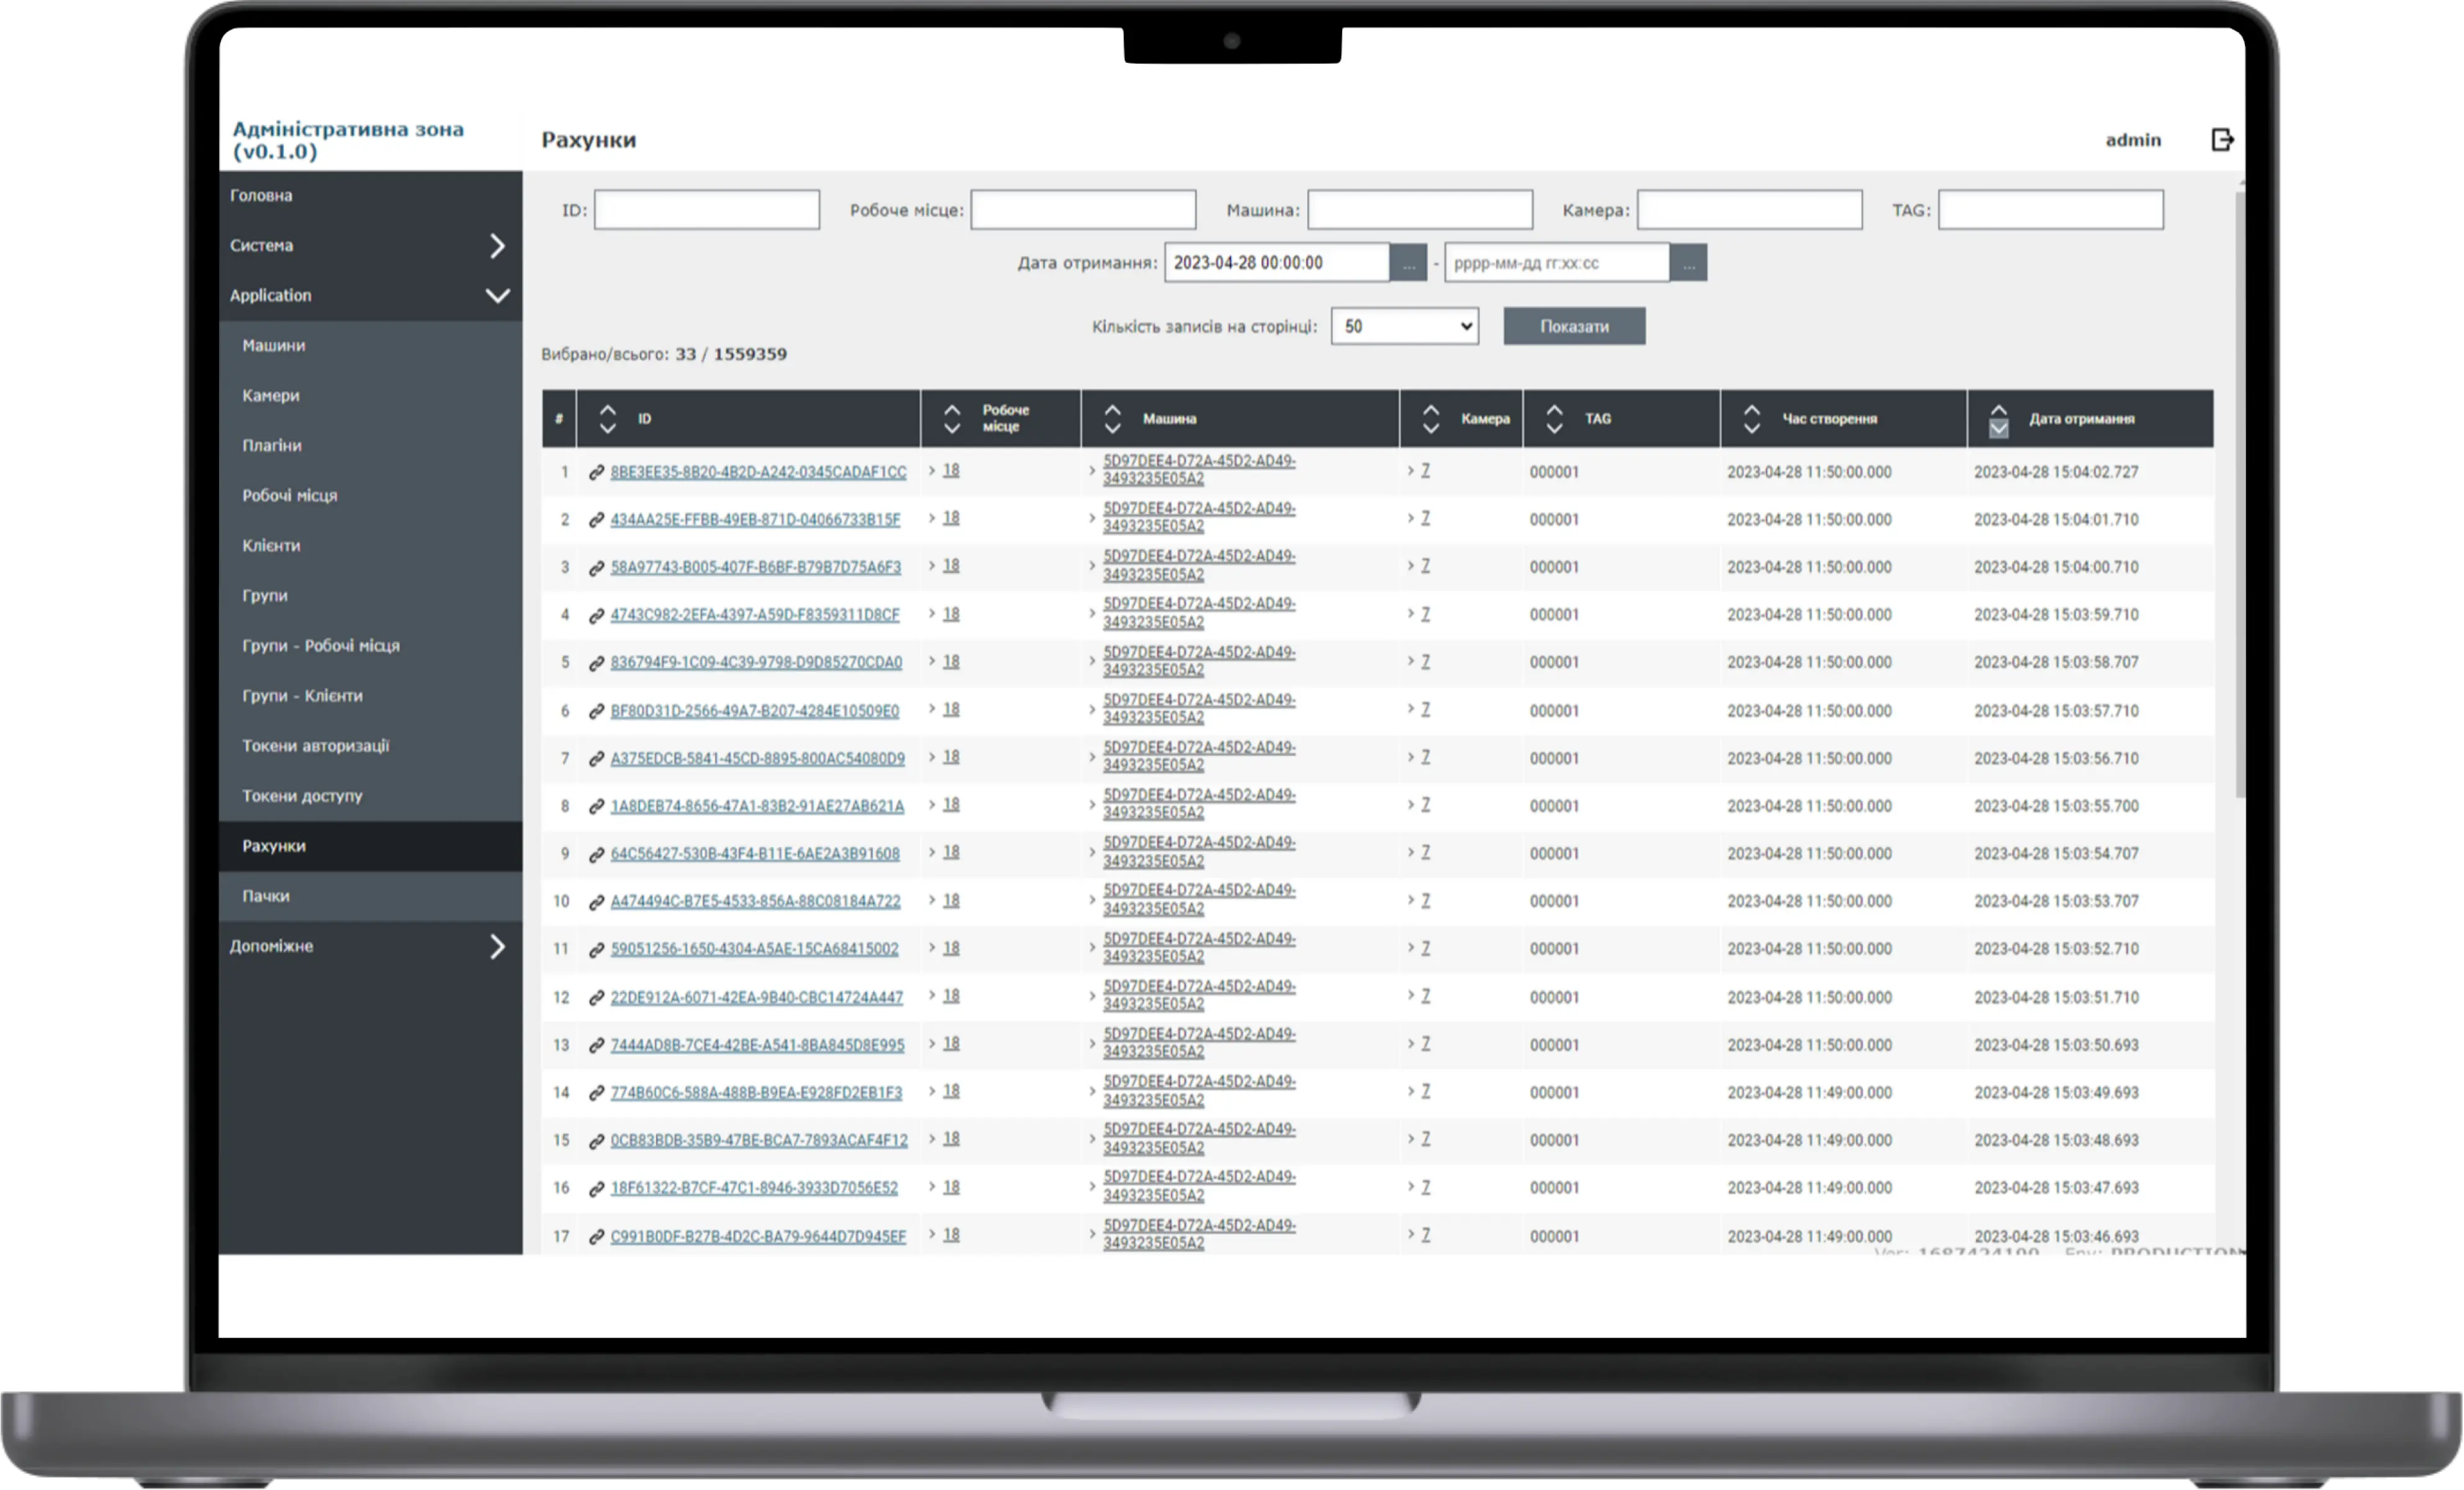This screenshot has width=2464, height=1490.
Task: Click the logout icon next to admin
Action: click(2221, 140)
